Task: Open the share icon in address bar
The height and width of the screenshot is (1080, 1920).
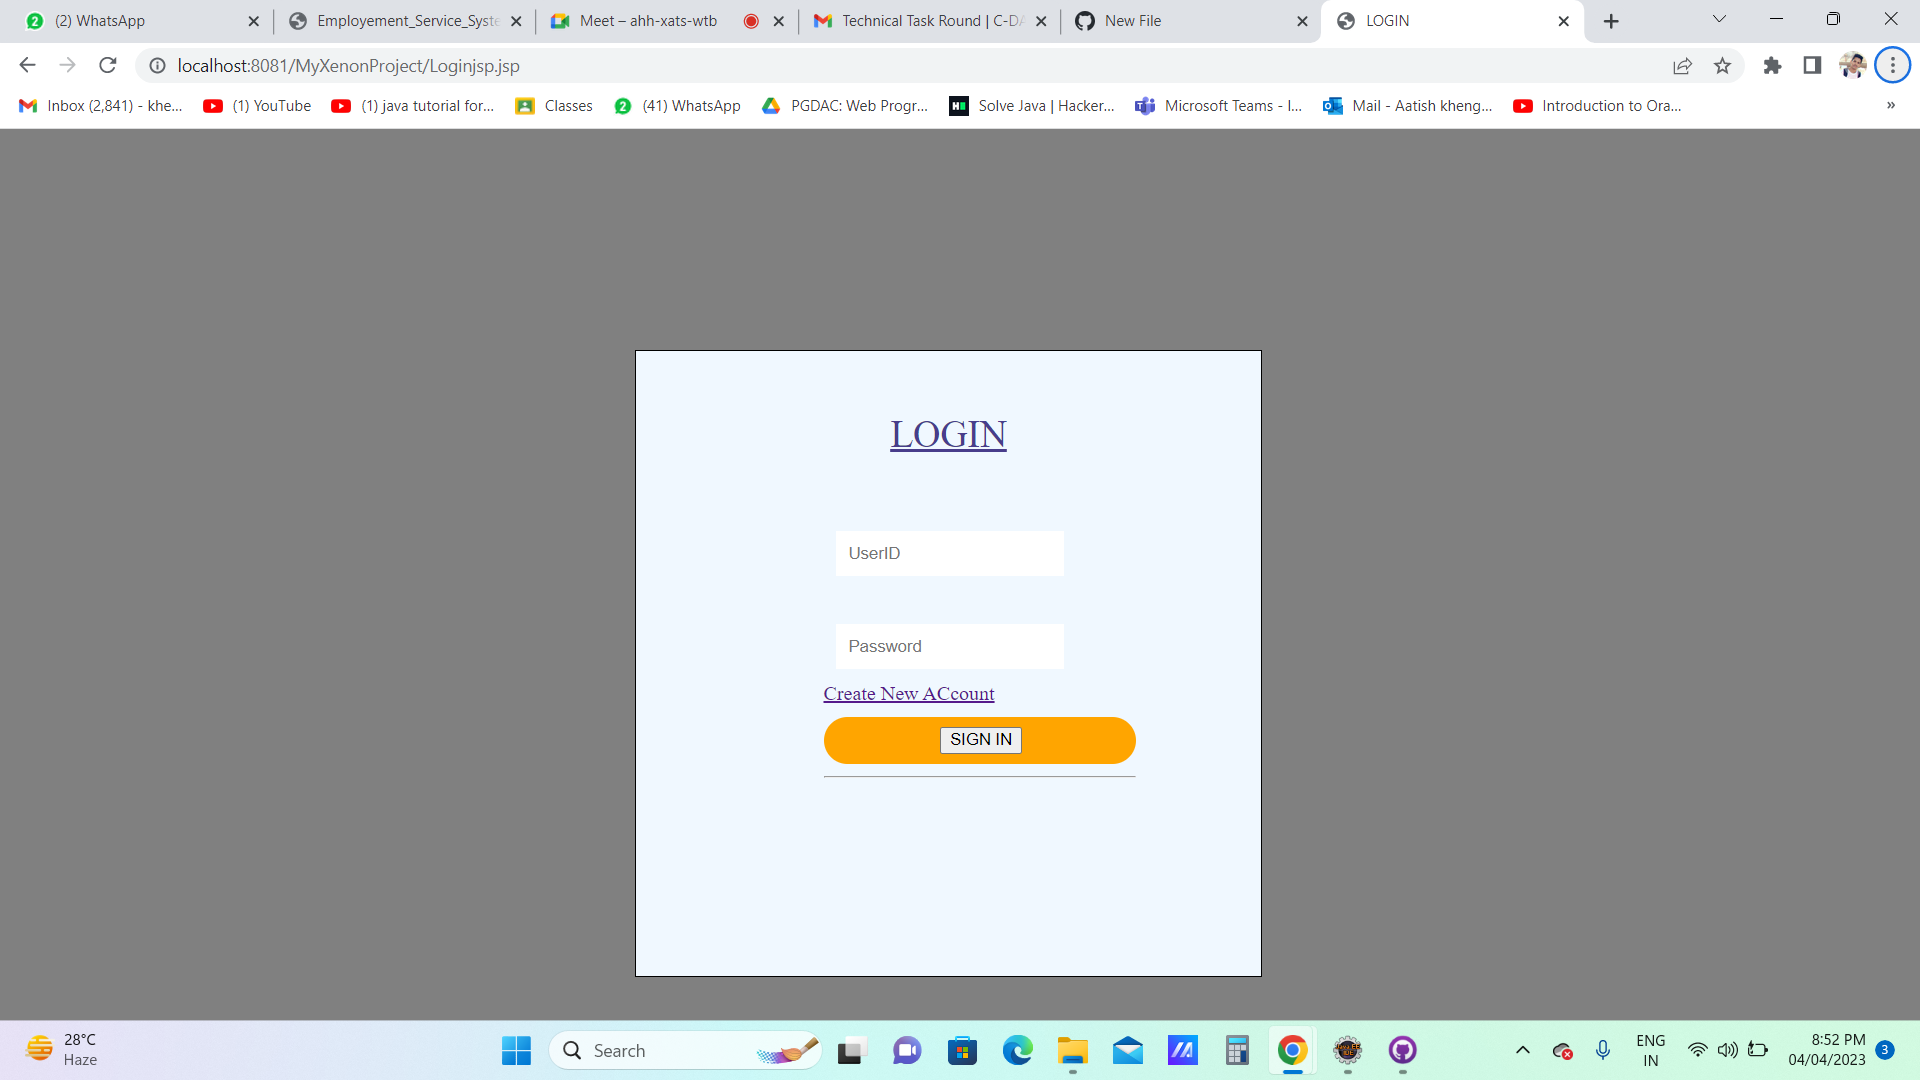Action: click(x=1683, y=65)
